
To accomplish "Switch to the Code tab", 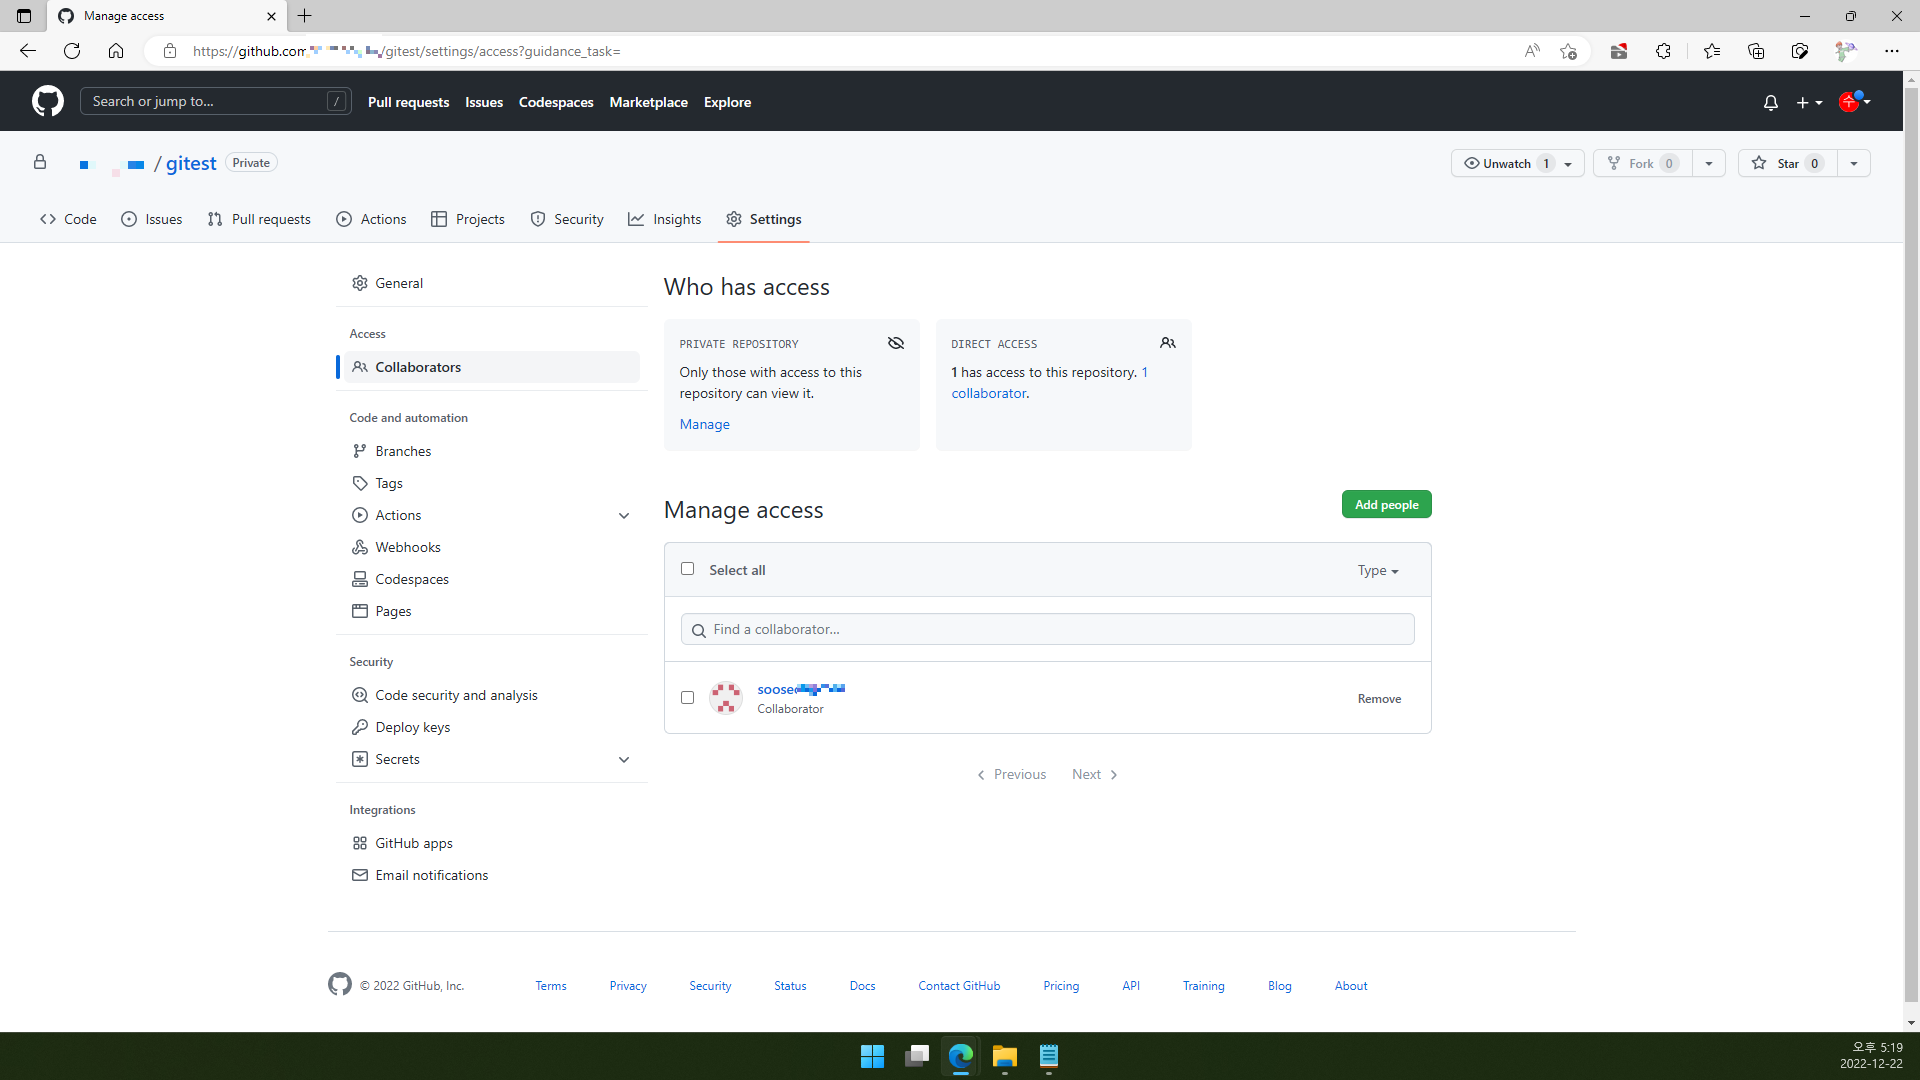I will pyautogui.click(x=68, y=219).
